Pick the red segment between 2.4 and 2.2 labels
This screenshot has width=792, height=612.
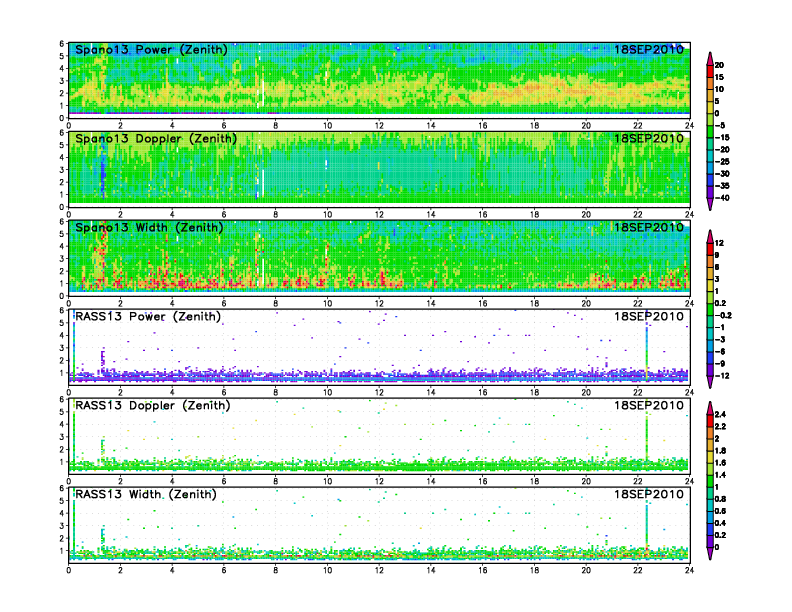click(x=710, y=421)
